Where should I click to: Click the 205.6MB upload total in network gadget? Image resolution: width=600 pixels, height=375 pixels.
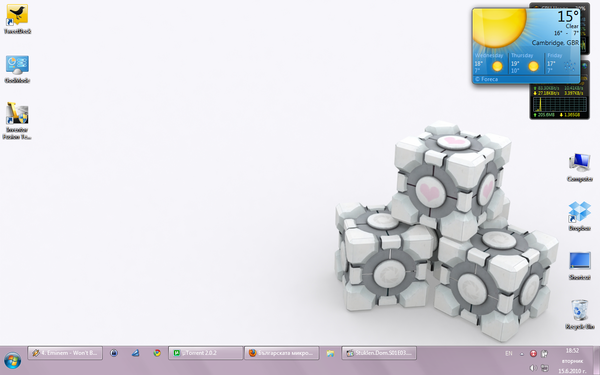pyautogui.click(x=543, y=115)
